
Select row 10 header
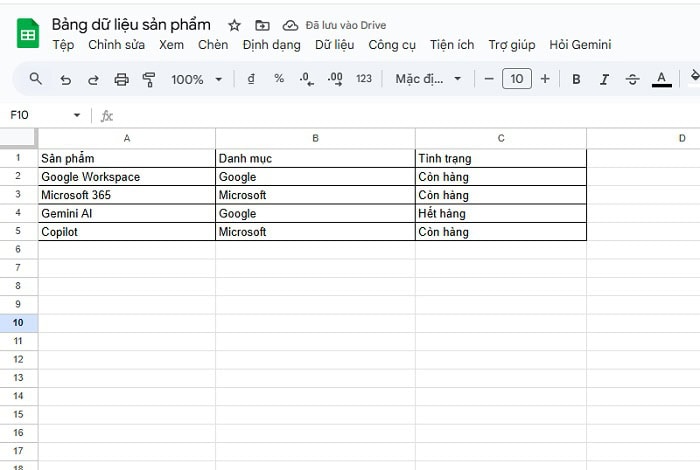(18, 322)
